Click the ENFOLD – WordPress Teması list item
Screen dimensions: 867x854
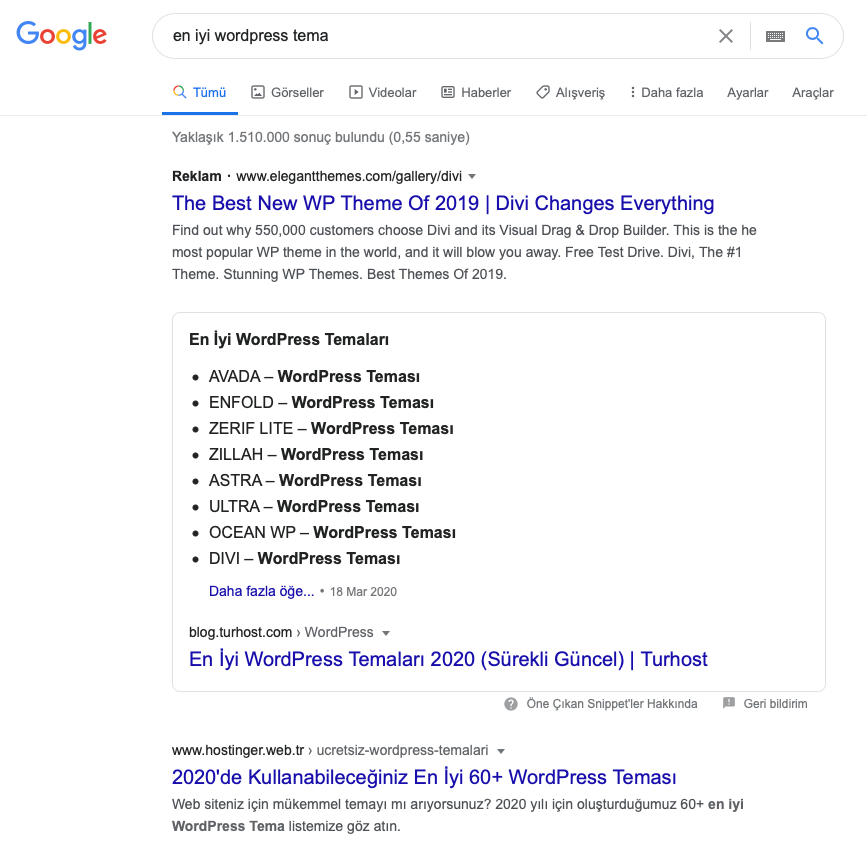click(x=321, y=403)
